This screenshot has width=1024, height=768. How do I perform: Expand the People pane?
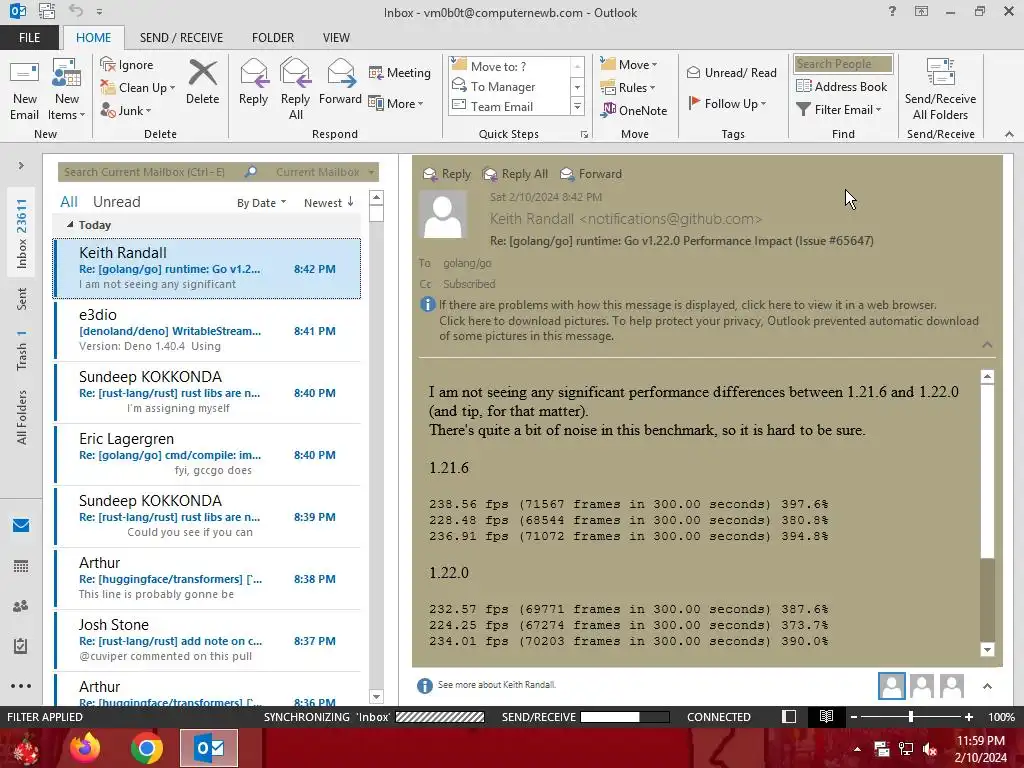click(x=987, y=686)
